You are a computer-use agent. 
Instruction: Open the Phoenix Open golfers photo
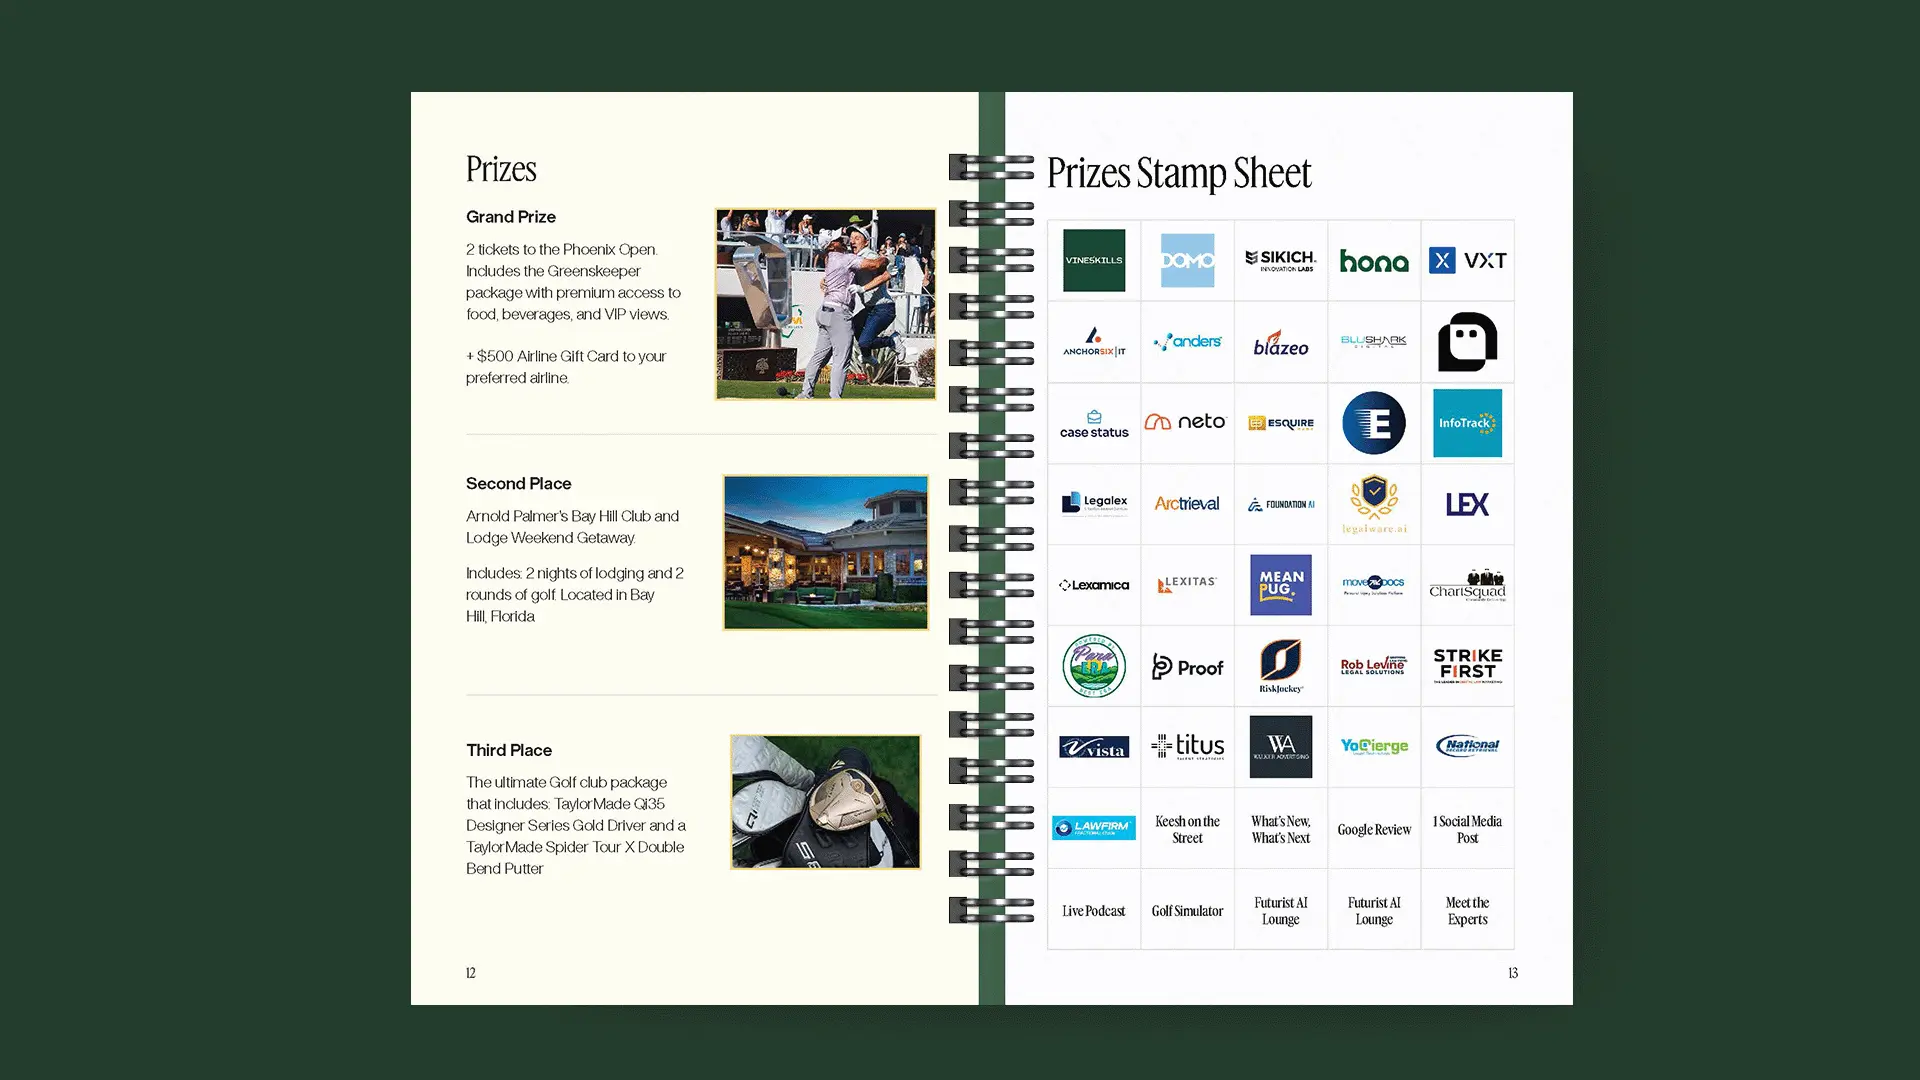point(825,304)
